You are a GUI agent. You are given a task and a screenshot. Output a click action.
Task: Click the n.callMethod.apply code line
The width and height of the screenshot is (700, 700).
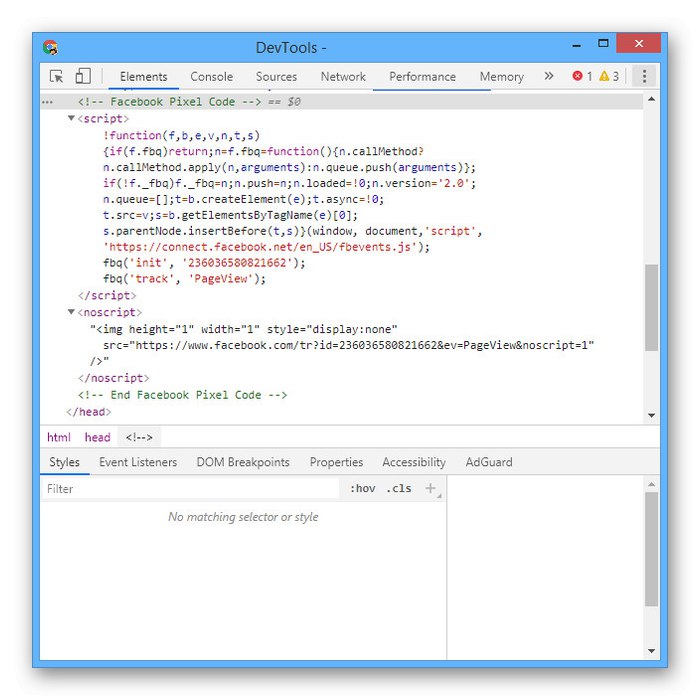[289, 167]
